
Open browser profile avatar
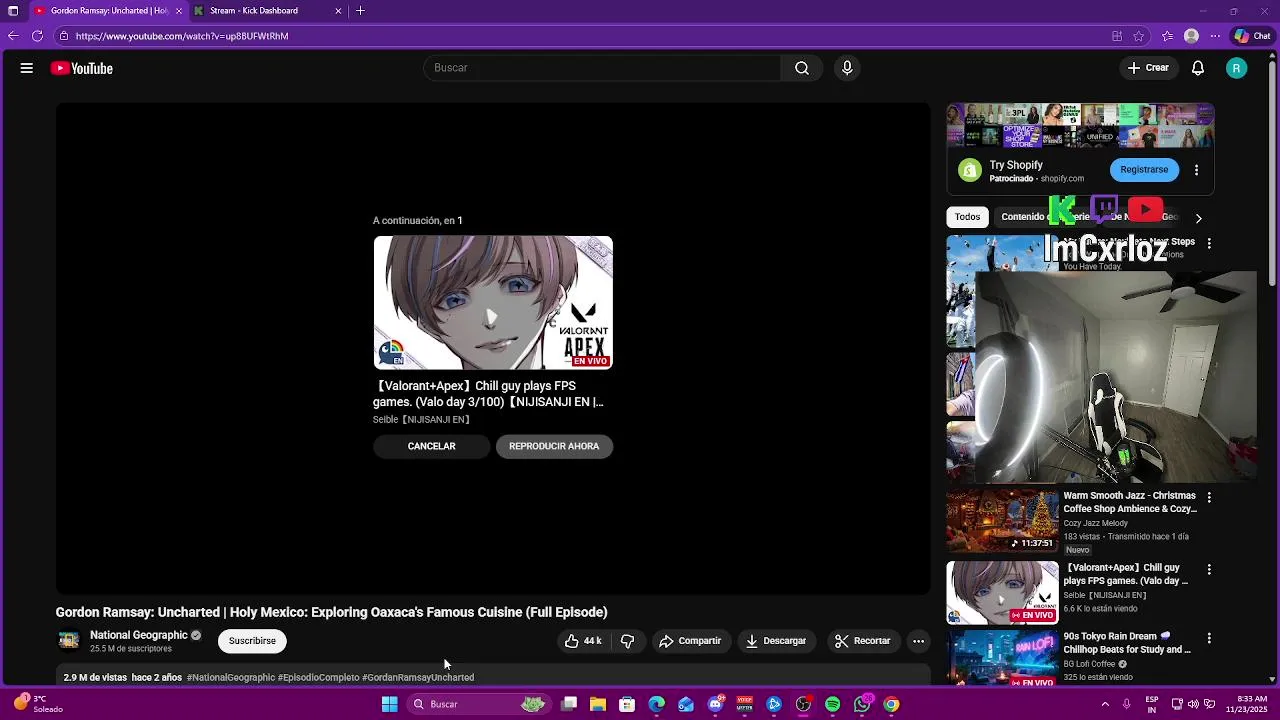click(x=1191, y=36)
